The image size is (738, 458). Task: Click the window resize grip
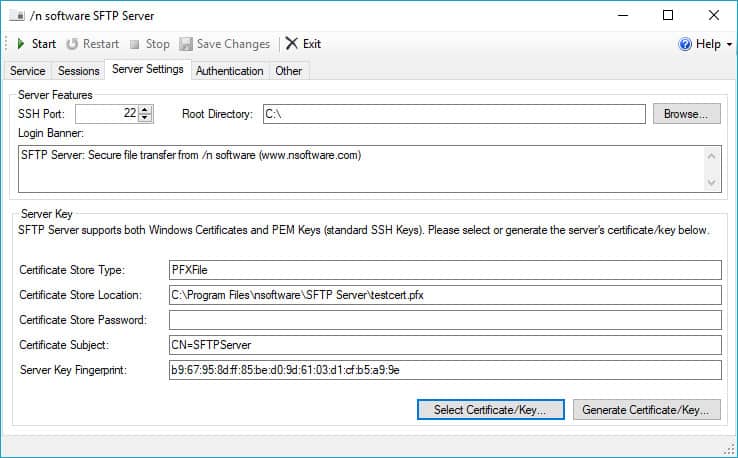(x=731, y=449)
